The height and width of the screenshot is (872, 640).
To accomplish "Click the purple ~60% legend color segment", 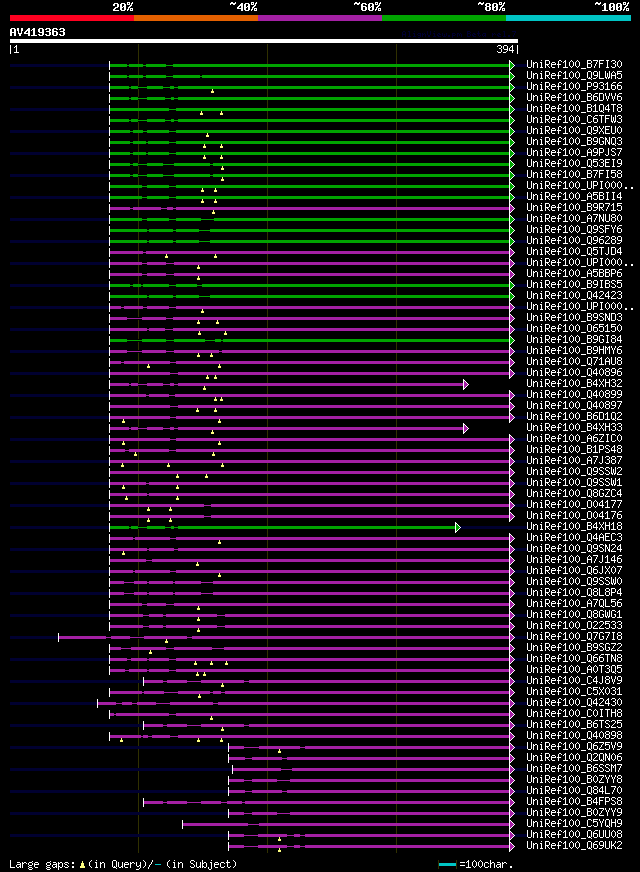I will pyautogui.click(x=320, y=18).
